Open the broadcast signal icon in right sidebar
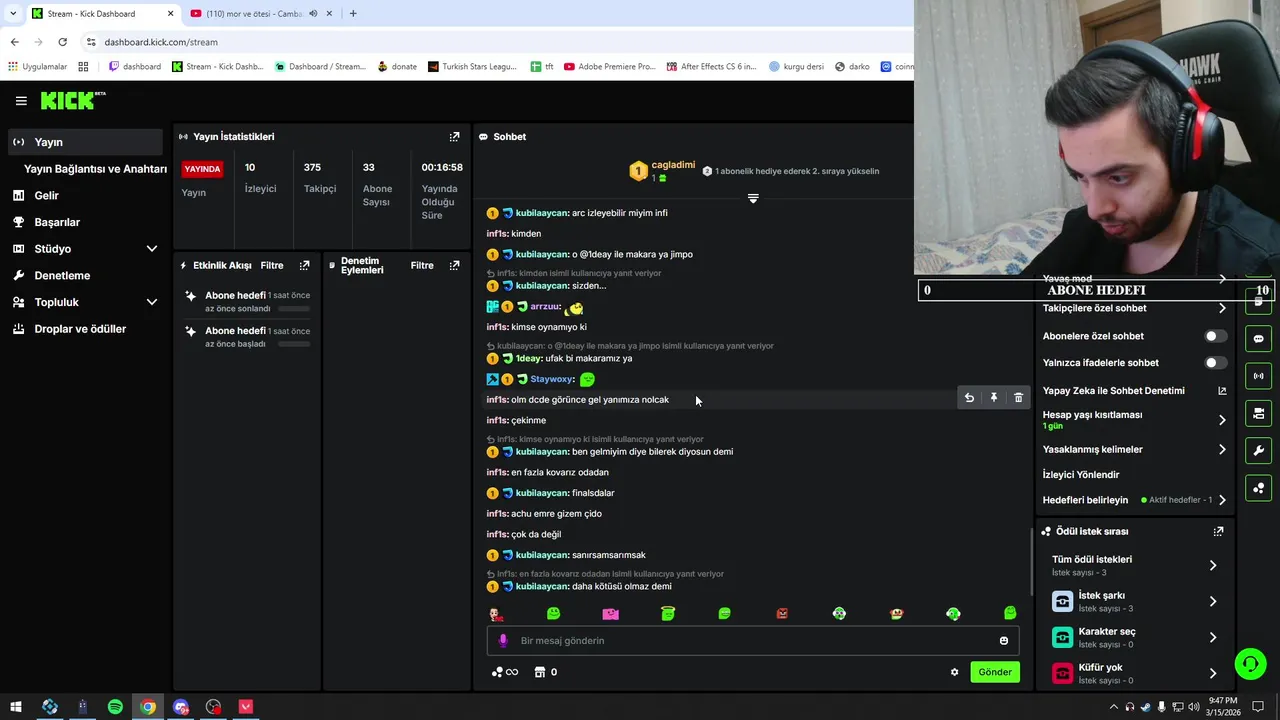 tap(1258, 376)
